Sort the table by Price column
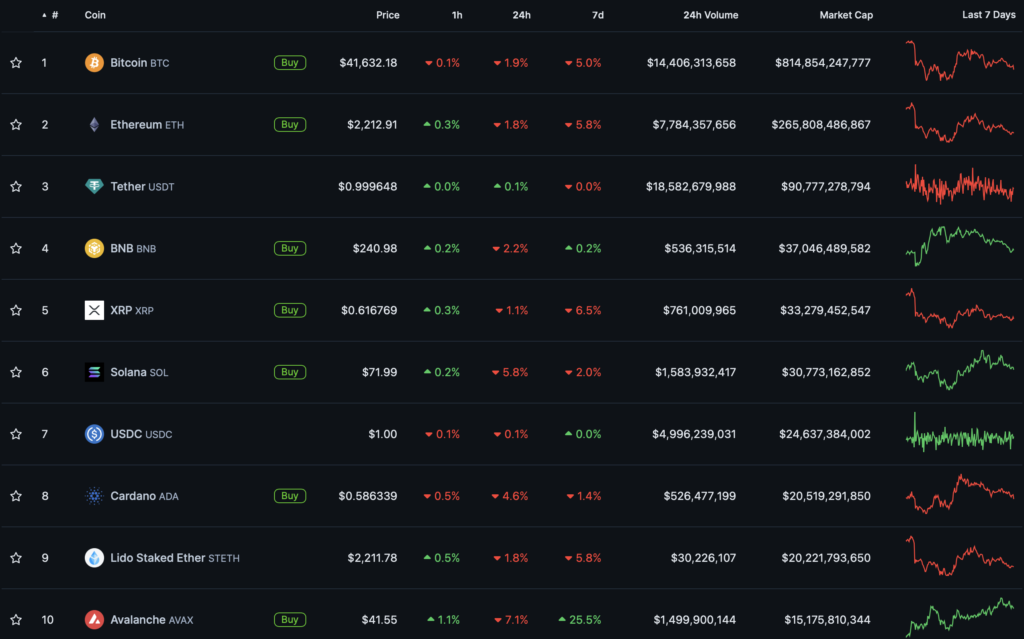This screenshot has height=639, width=1024. click(387, 15)
